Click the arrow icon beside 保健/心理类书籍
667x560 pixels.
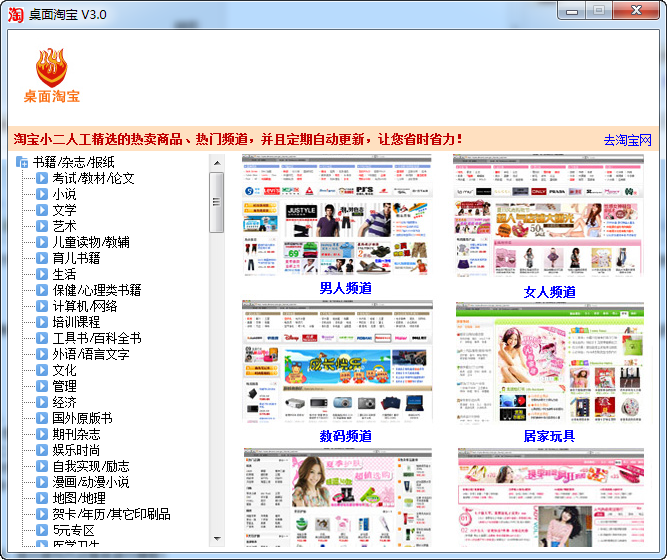(x=42, y=290)
